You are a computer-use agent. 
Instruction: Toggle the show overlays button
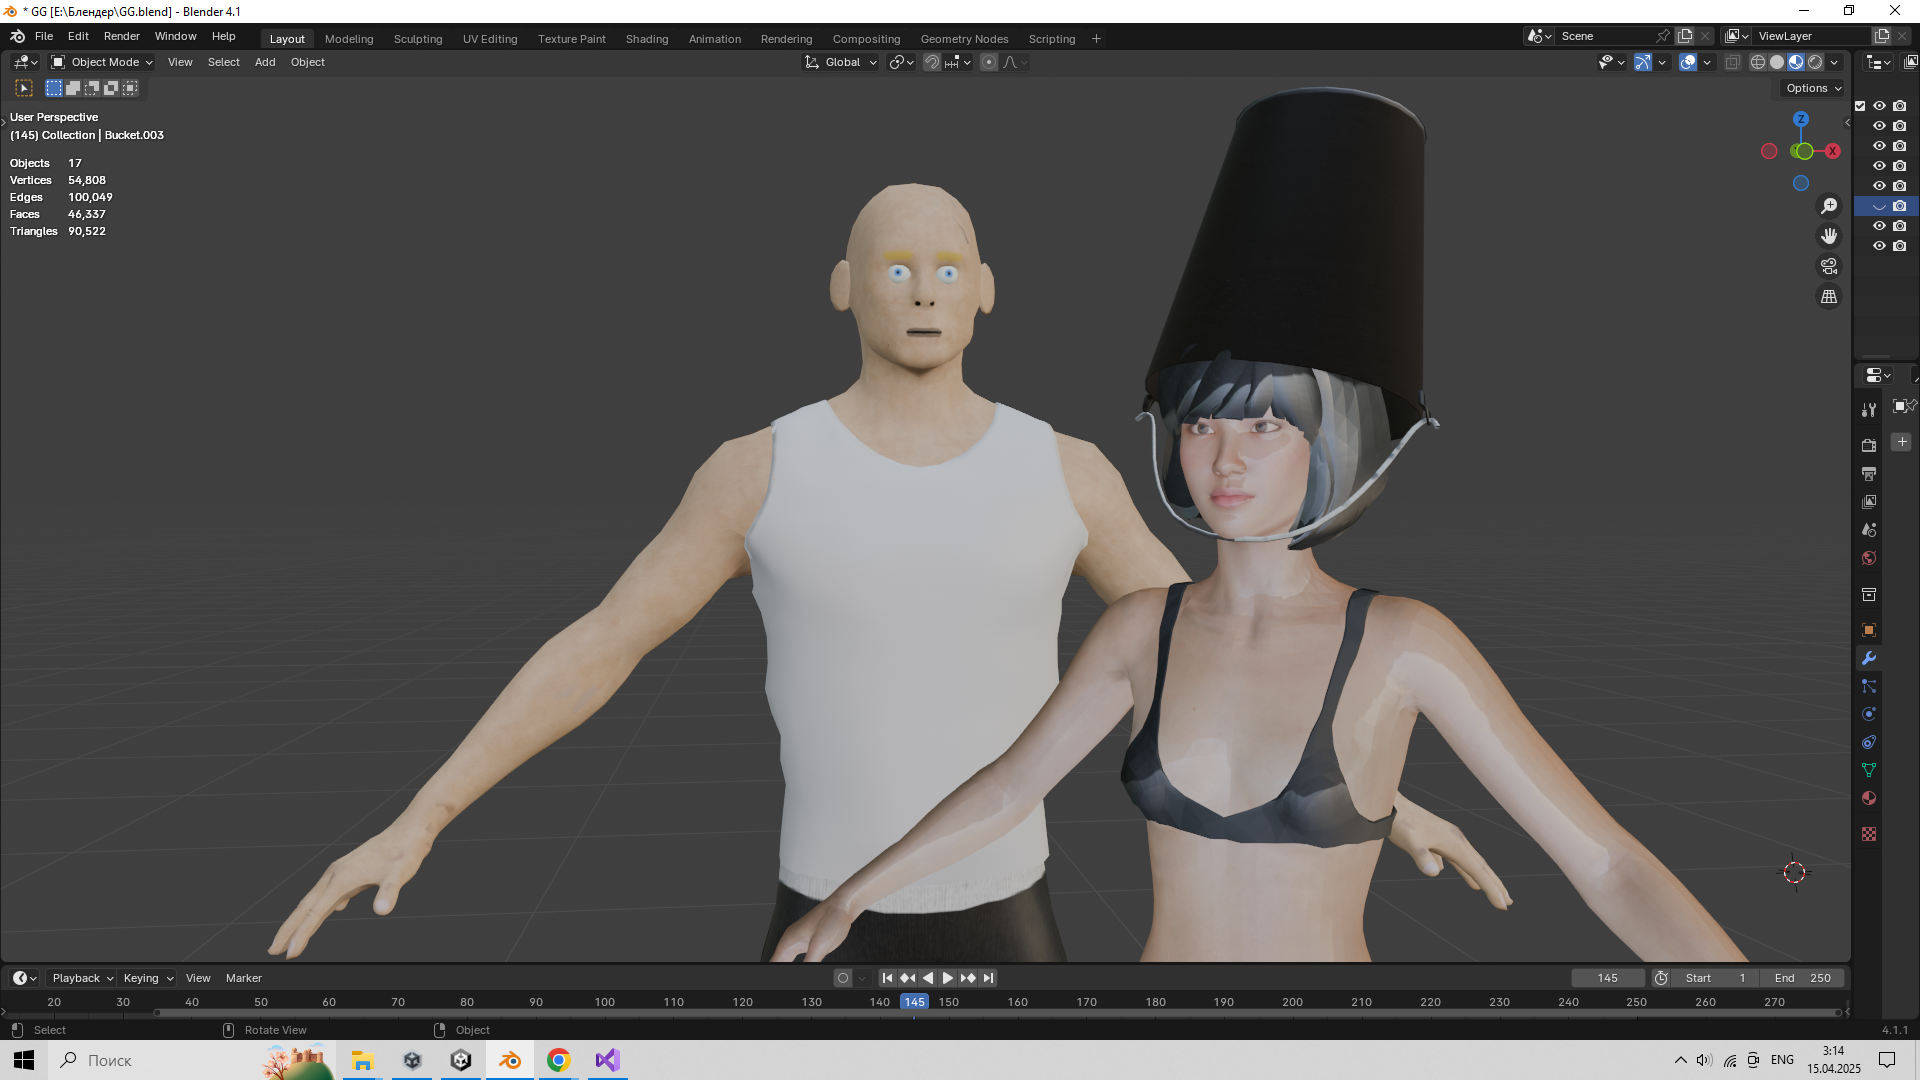(1688, 62)
